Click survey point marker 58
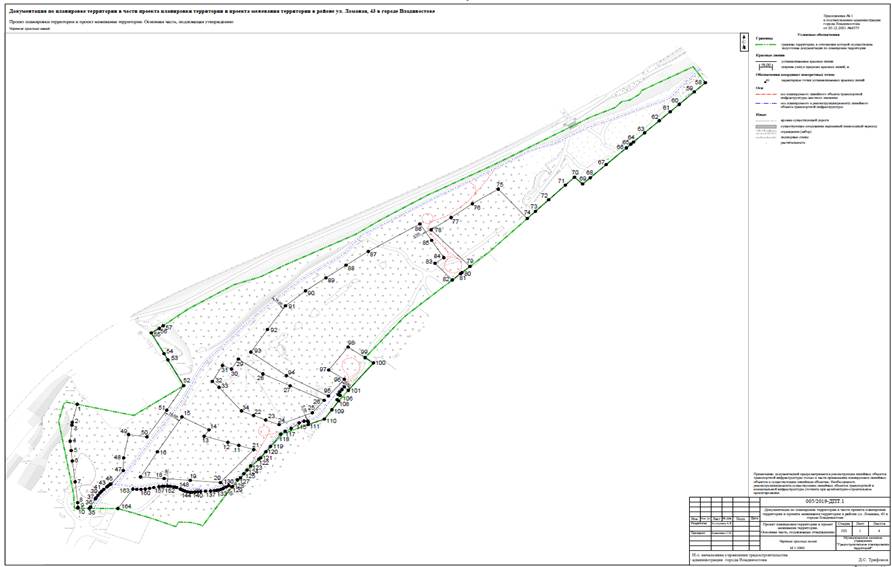This screenshot has width=892, height=567. pyautogui.click(x=704, y=84)
